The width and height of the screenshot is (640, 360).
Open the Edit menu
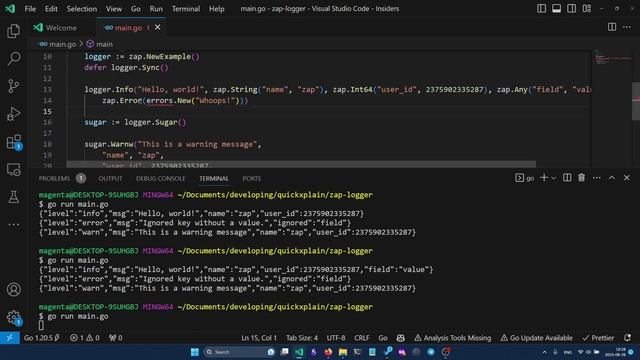point(51,9)
